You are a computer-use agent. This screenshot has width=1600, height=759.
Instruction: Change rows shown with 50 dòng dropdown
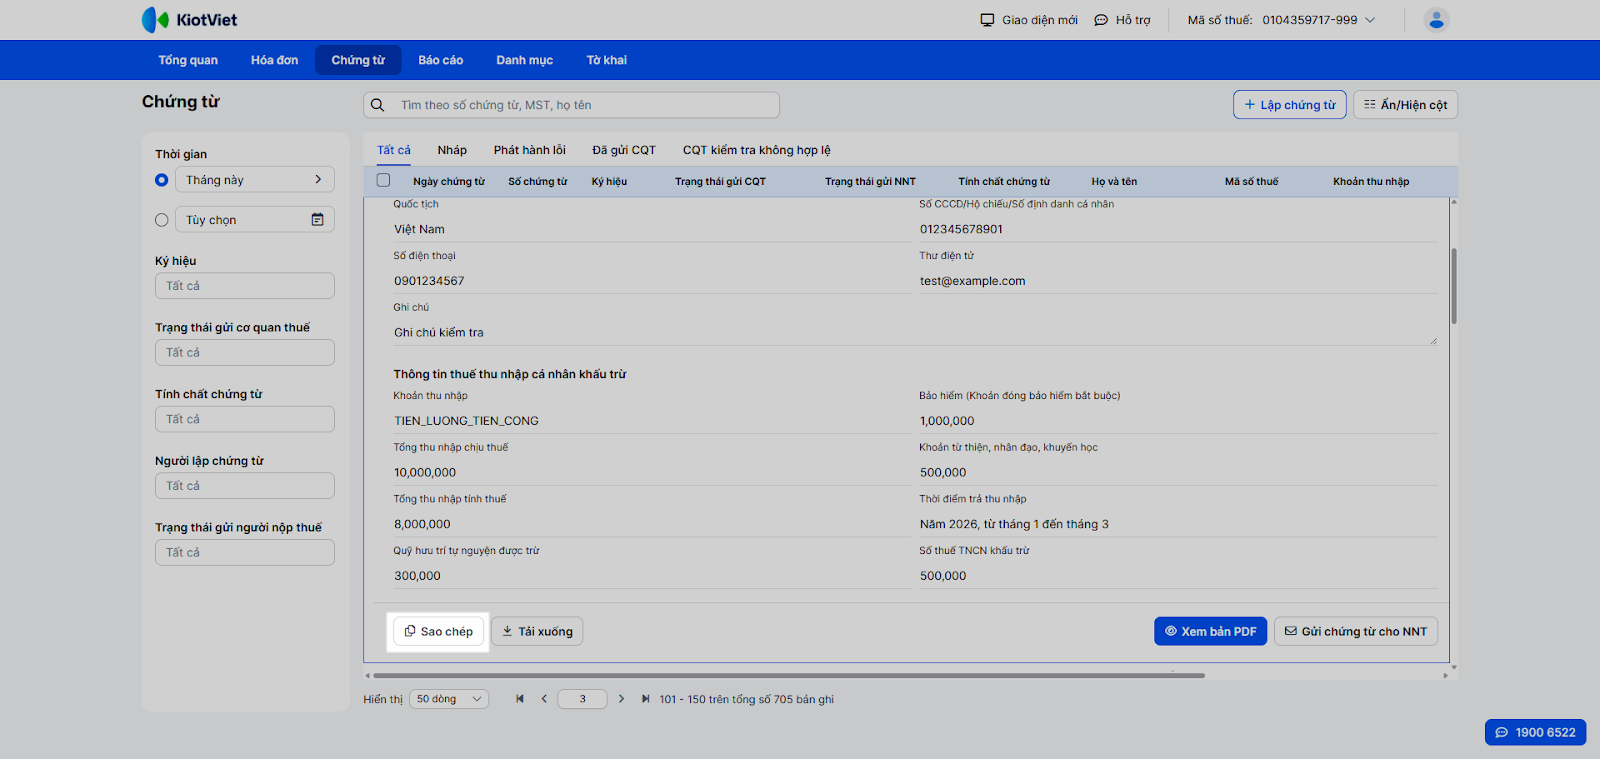pos(449,699)
